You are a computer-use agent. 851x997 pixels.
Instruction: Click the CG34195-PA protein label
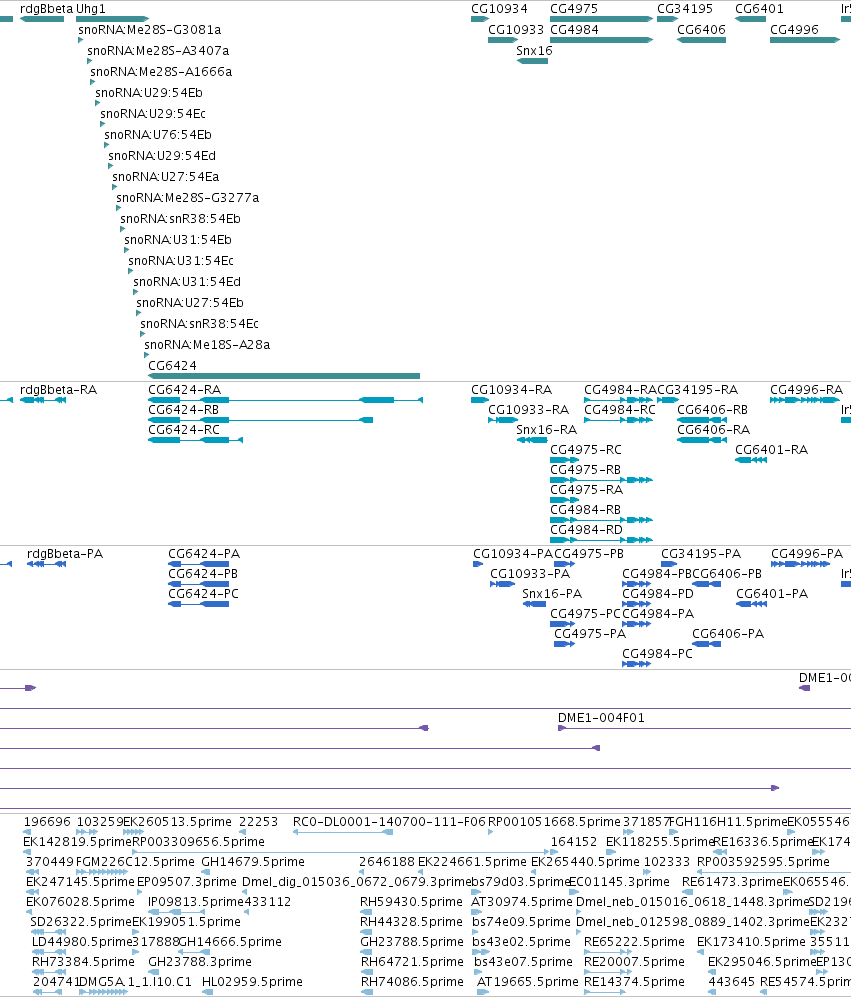coord(701,554)
